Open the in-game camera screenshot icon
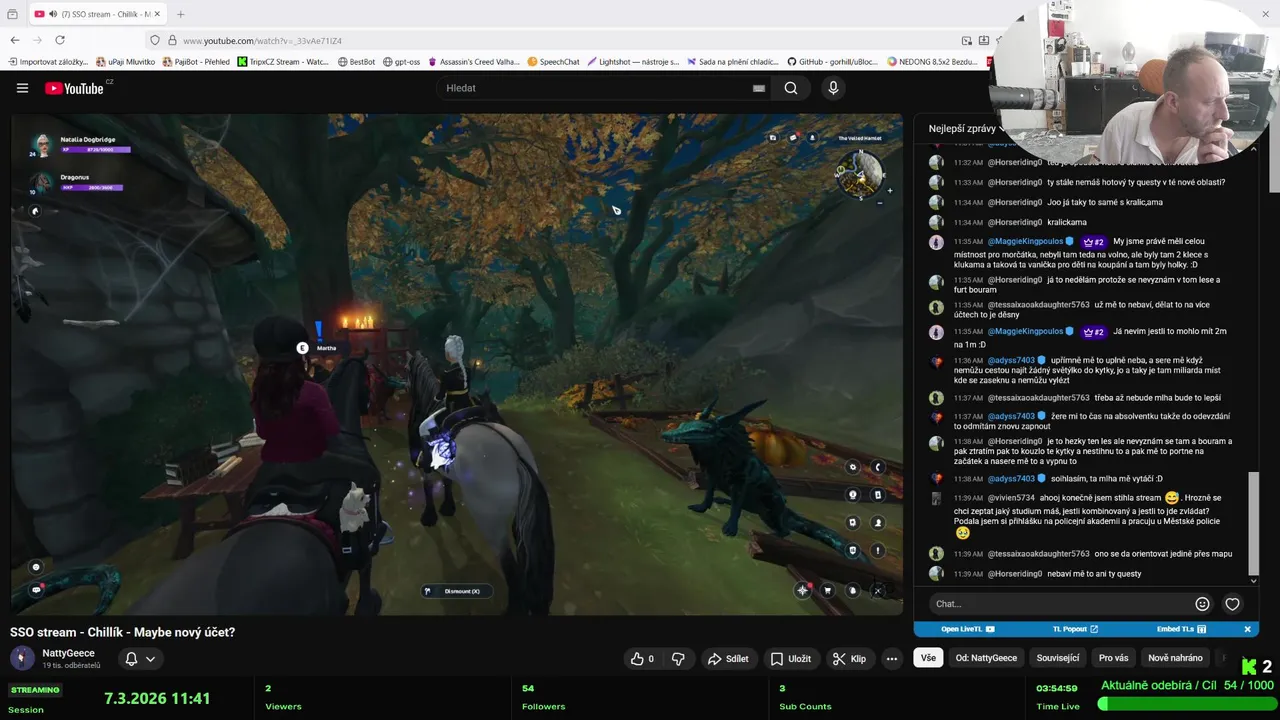The width and height of the screenshot is (1280, 720). click(773, 137)
